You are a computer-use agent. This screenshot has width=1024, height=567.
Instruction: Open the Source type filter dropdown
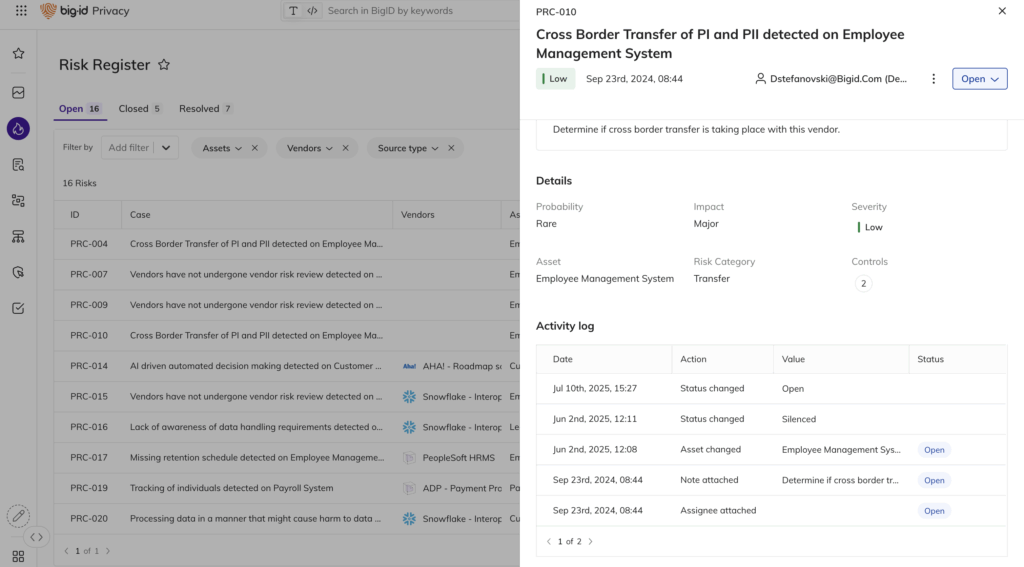tap(403, 148)
